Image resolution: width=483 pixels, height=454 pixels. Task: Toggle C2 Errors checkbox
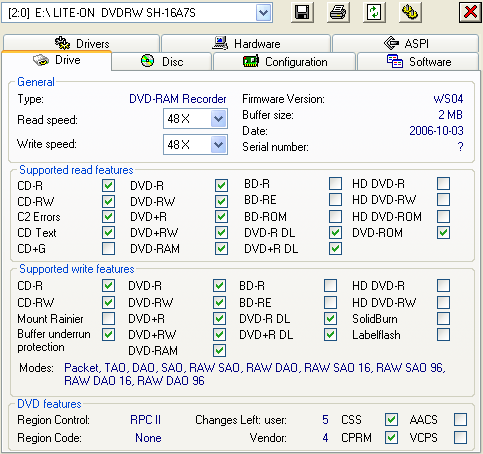pos(108,217)
